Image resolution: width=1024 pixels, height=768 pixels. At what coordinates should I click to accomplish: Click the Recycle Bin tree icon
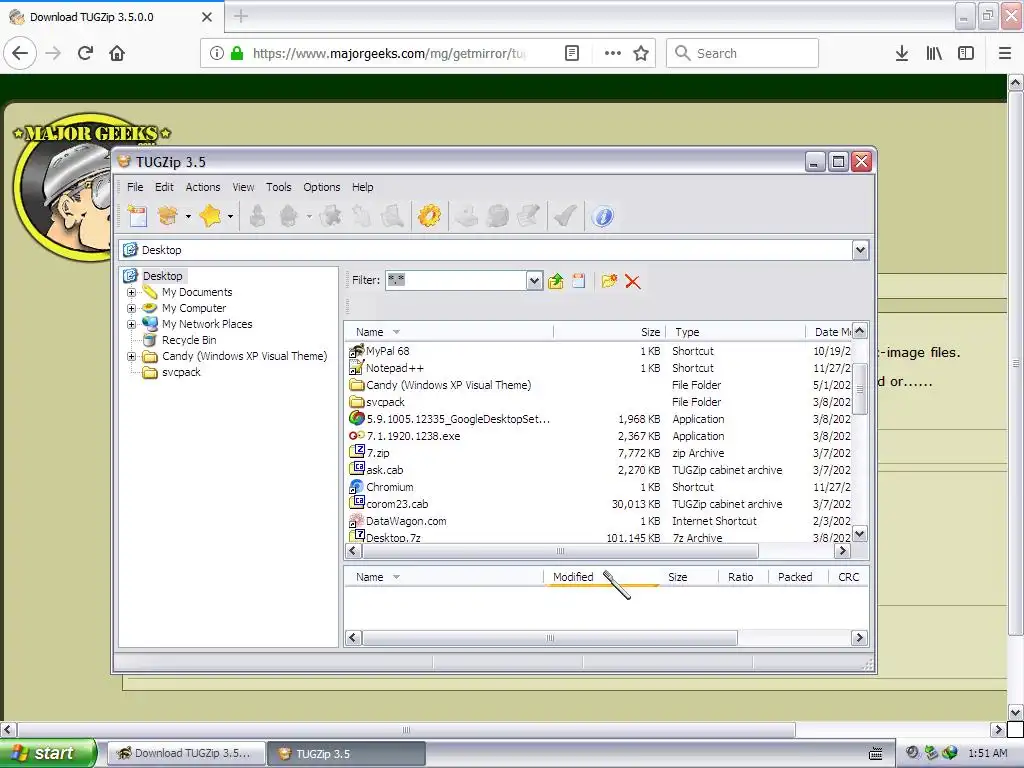pos(150,340)
